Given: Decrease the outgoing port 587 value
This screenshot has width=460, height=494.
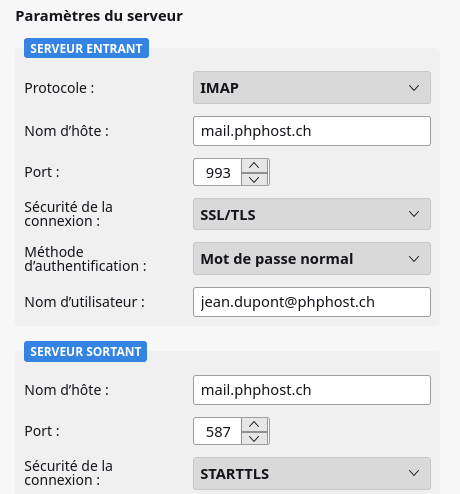Looking at the screenshot, I should click(254, 439).
